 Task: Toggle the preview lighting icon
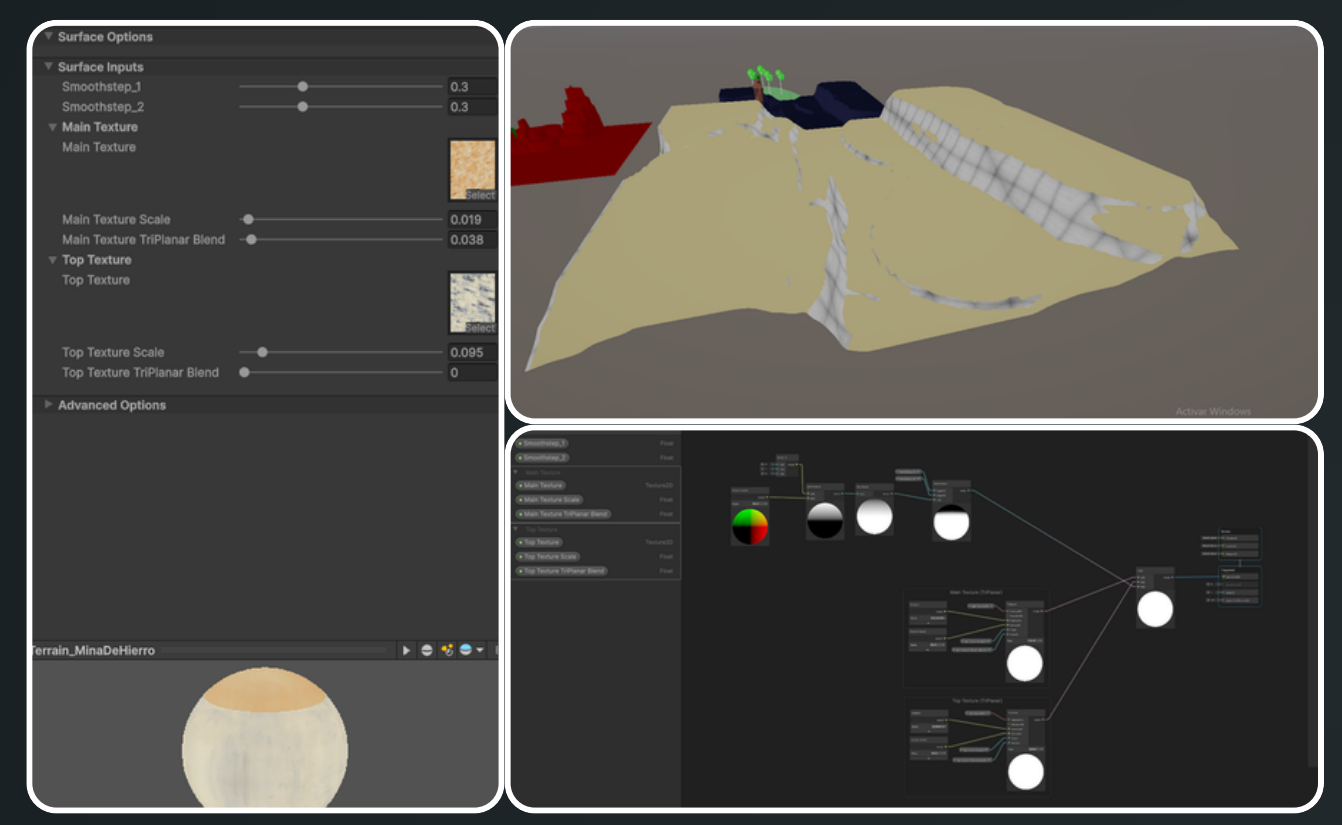tap(447, 650)
